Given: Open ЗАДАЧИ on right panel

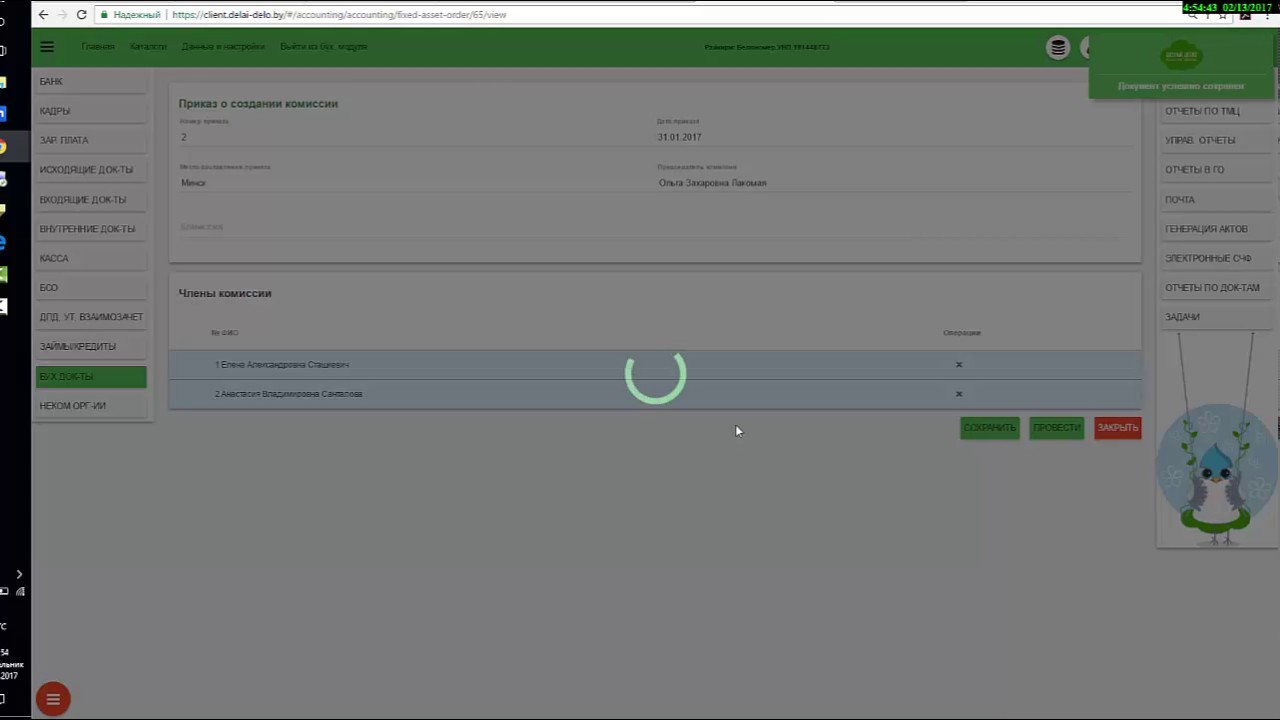Looking at the screenshot, I should click(1215, 317).
